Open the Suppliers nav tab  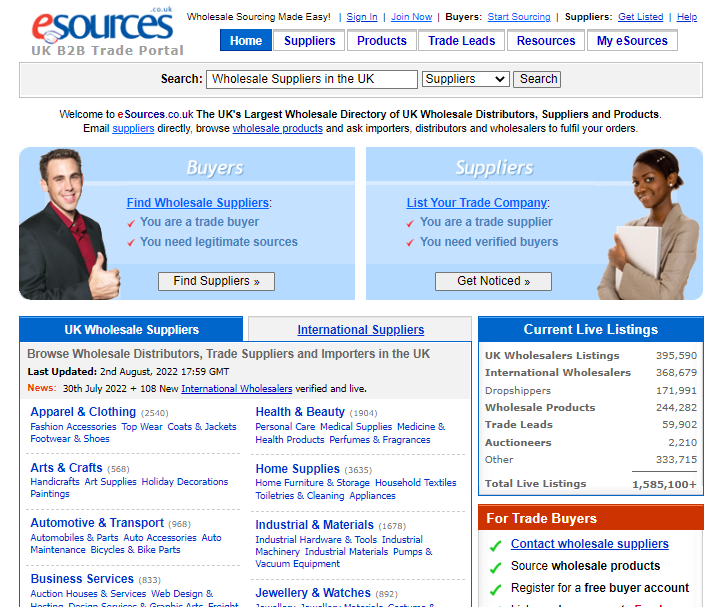point(309,41)
